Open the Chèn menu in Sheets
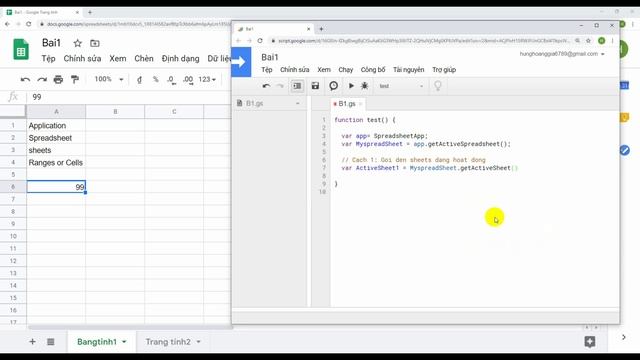The height and width of the screenshot is (360, 640). pos(144,58)
